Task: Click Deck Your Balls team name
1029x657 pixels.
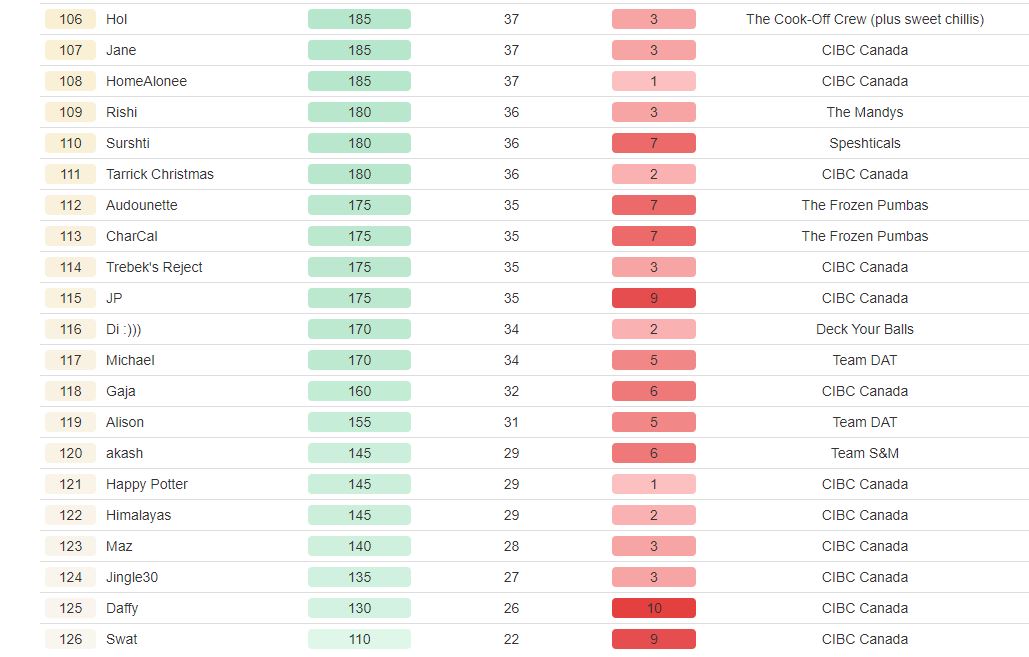Action: [865, 329]
